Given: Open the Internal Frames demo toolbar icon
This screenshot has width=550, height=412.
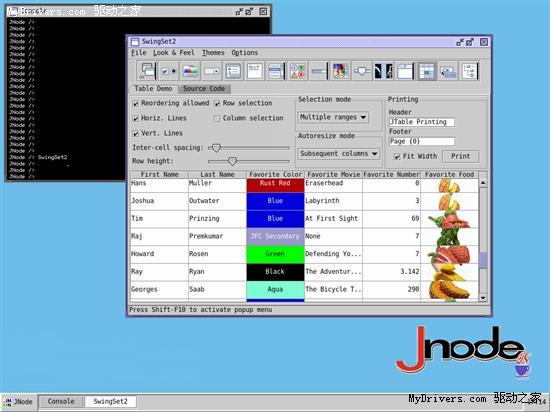Looking at the screenshot, I should 147,71.
